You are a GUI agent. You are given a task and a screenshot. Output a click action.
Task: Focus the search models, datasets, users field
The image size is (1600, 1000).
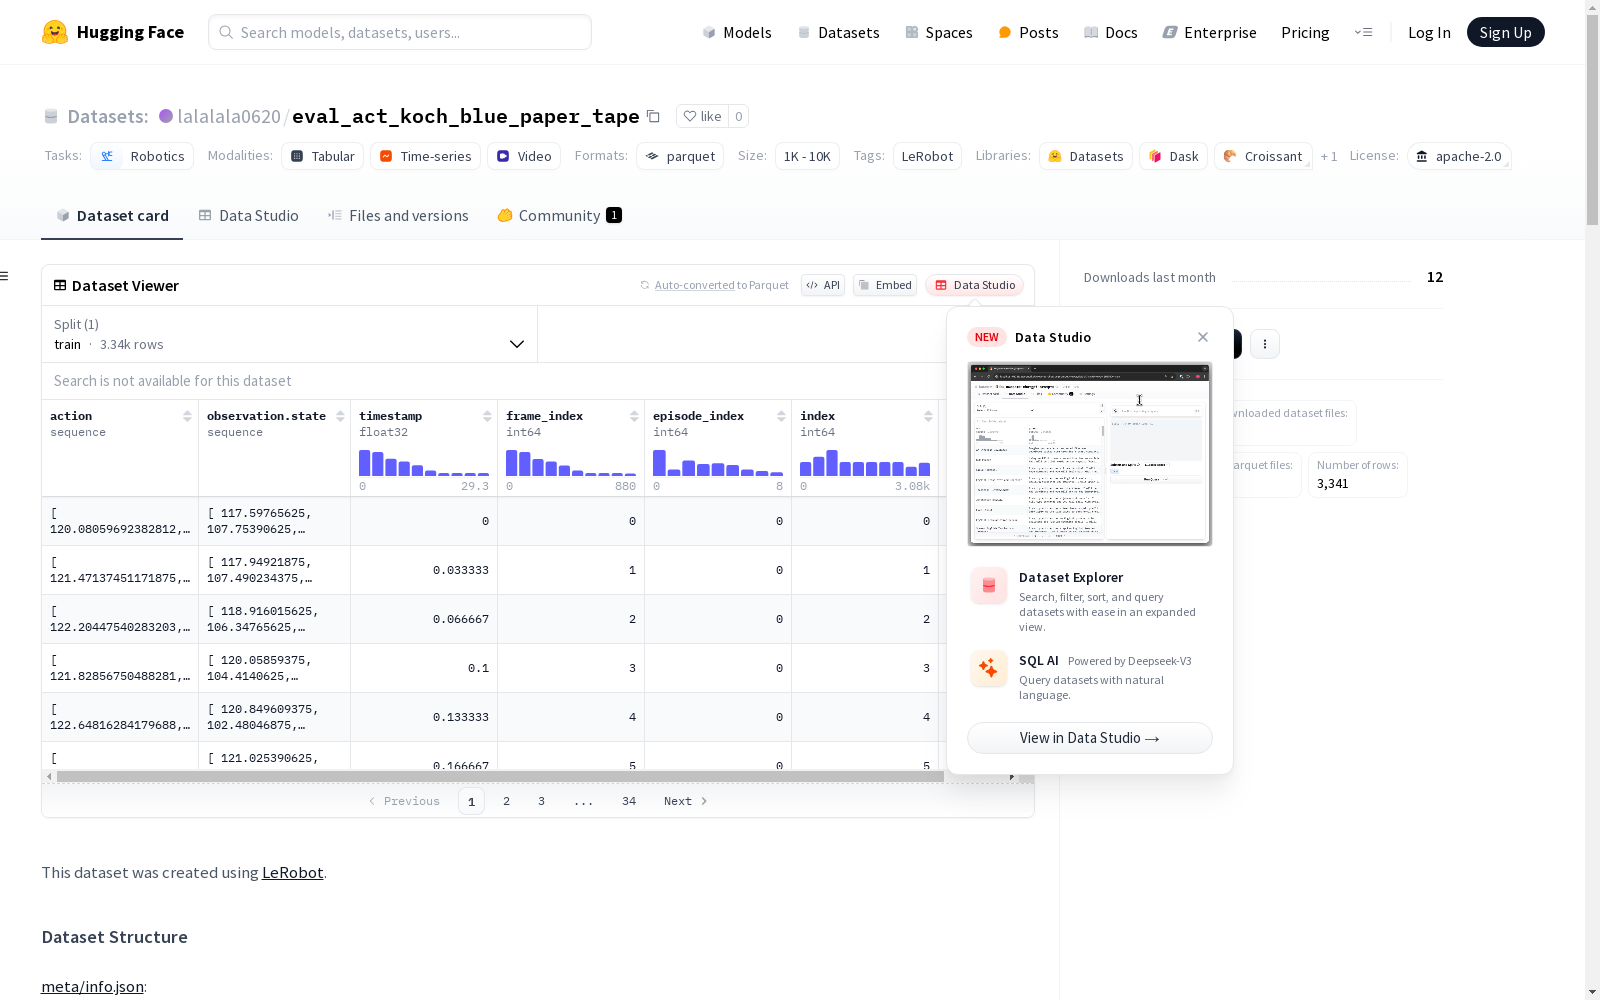click(x=400, y=32)
